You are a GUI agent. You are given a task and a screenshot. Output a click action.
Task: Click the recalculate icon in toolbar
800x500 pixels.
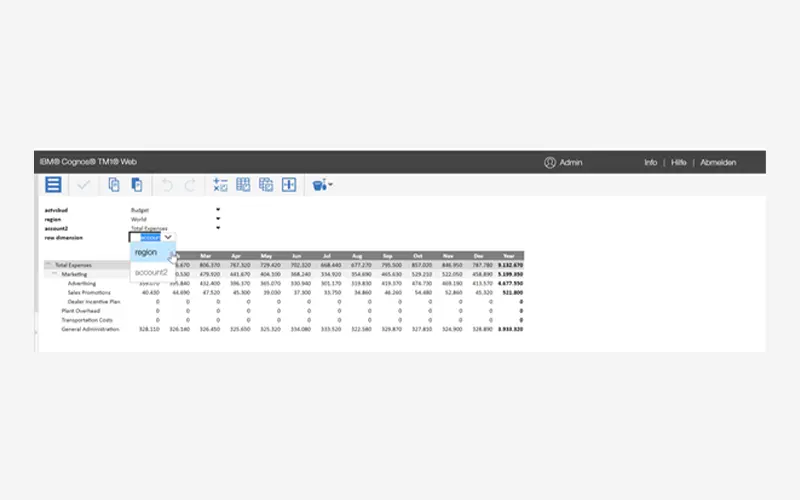pyautogui.click(x=220, y=185)
